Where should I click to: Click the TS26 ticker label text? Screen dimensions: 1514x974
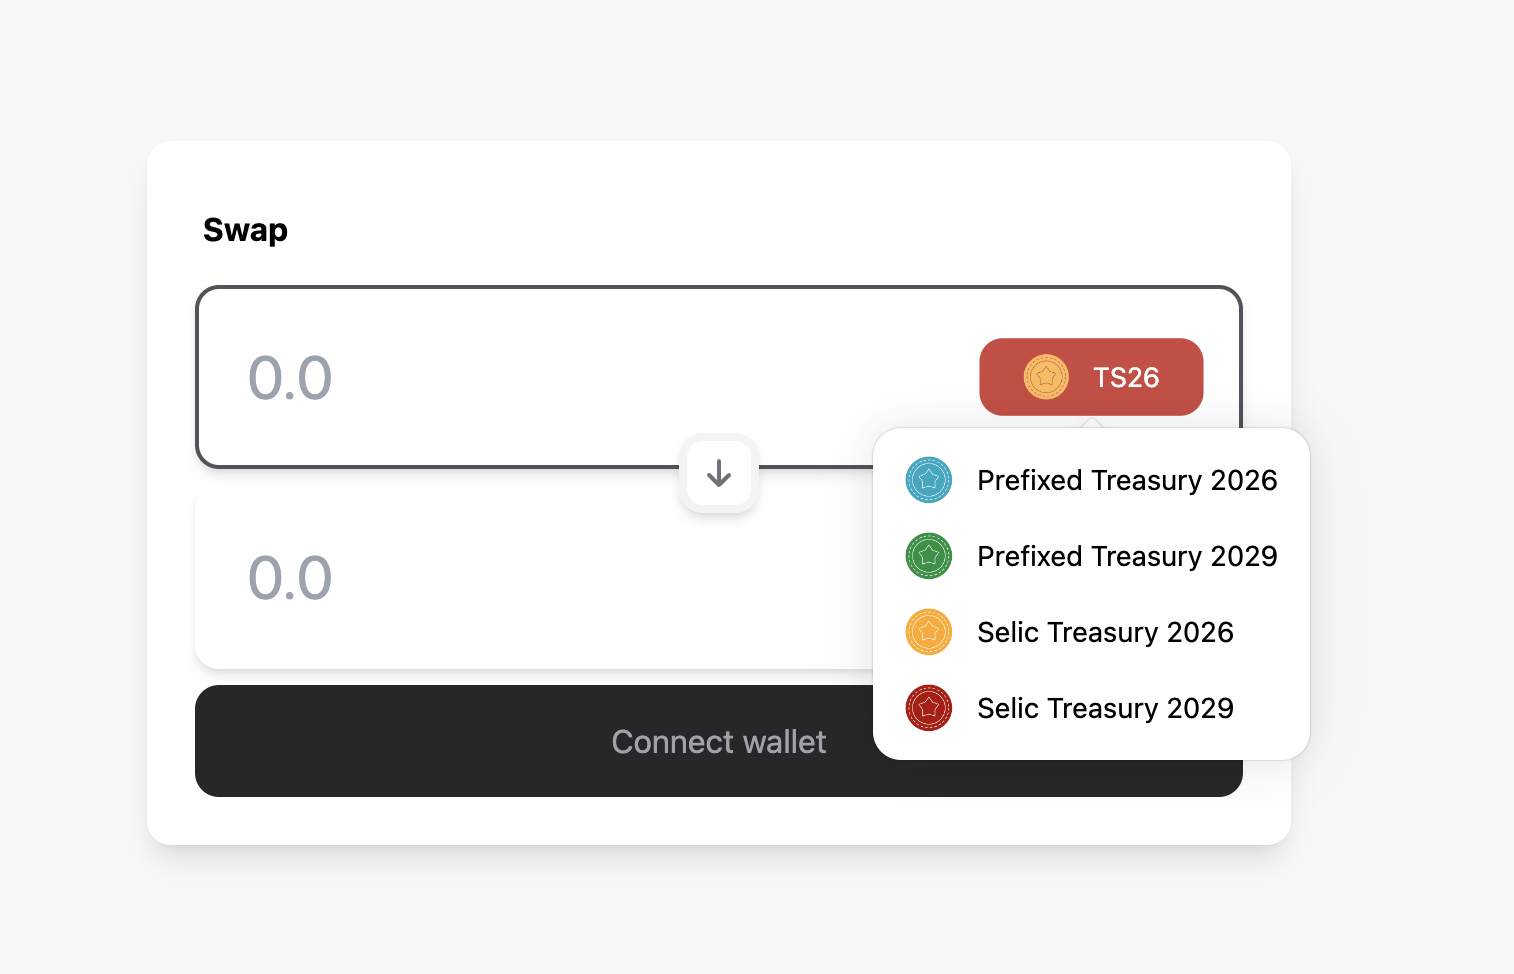pos(1126,377)
